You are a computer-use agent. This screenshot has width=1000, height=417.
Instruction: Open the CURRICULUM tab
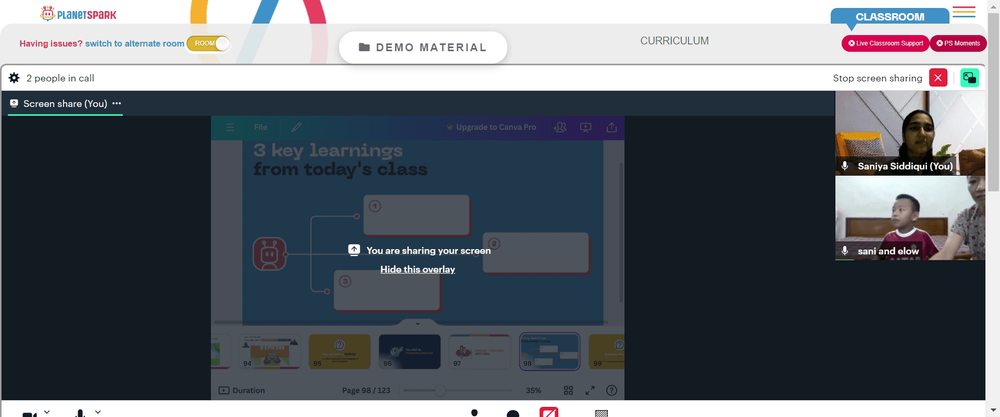[674, 41]
